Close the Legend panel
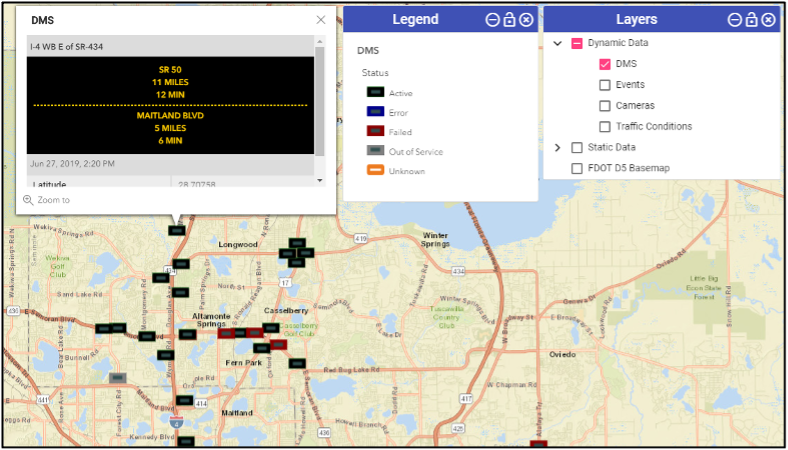This screenshot has height=450, width=788. pos(526,20)
